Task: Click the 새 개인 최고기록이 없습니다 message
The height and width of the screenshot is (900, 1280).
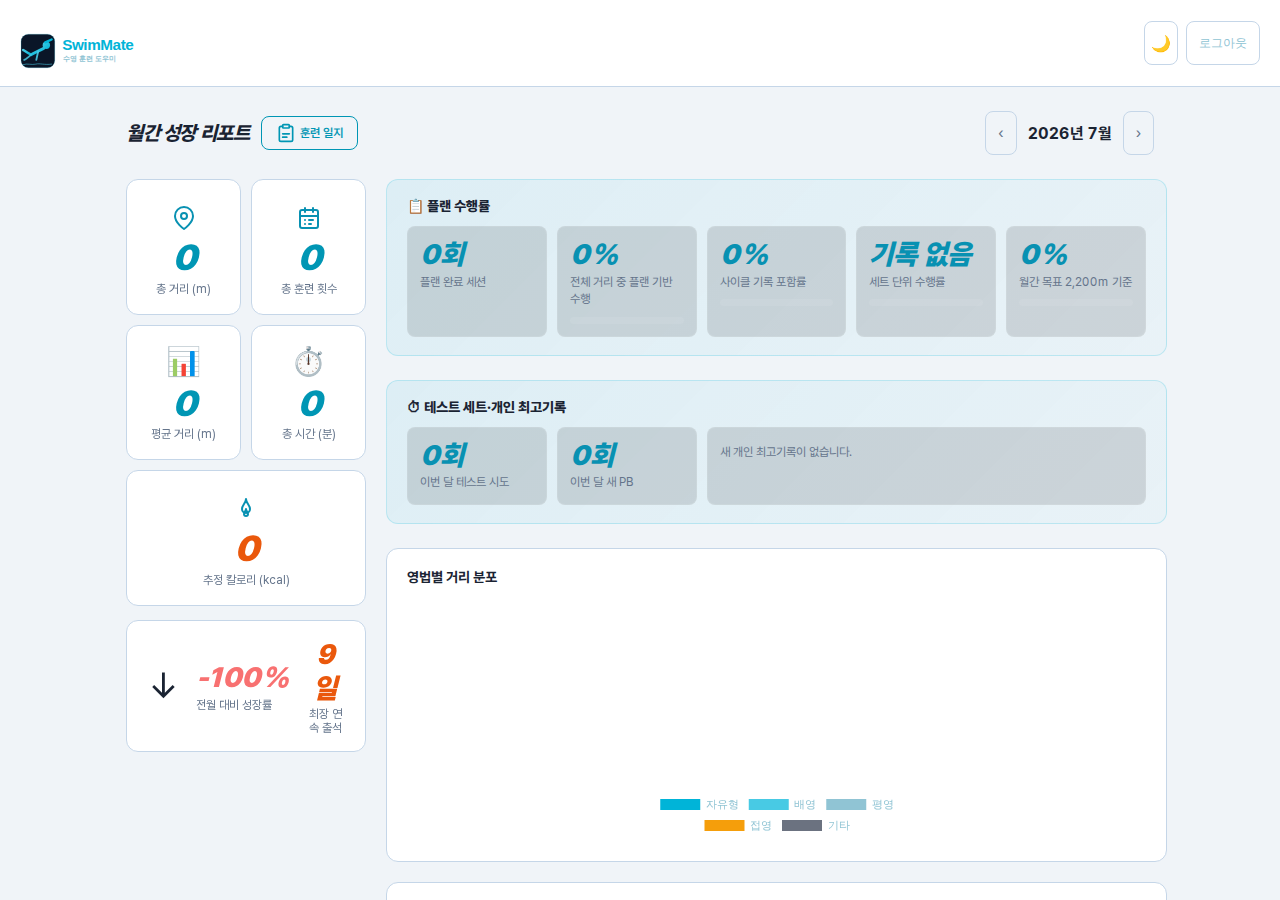Action: pos(786,452)
